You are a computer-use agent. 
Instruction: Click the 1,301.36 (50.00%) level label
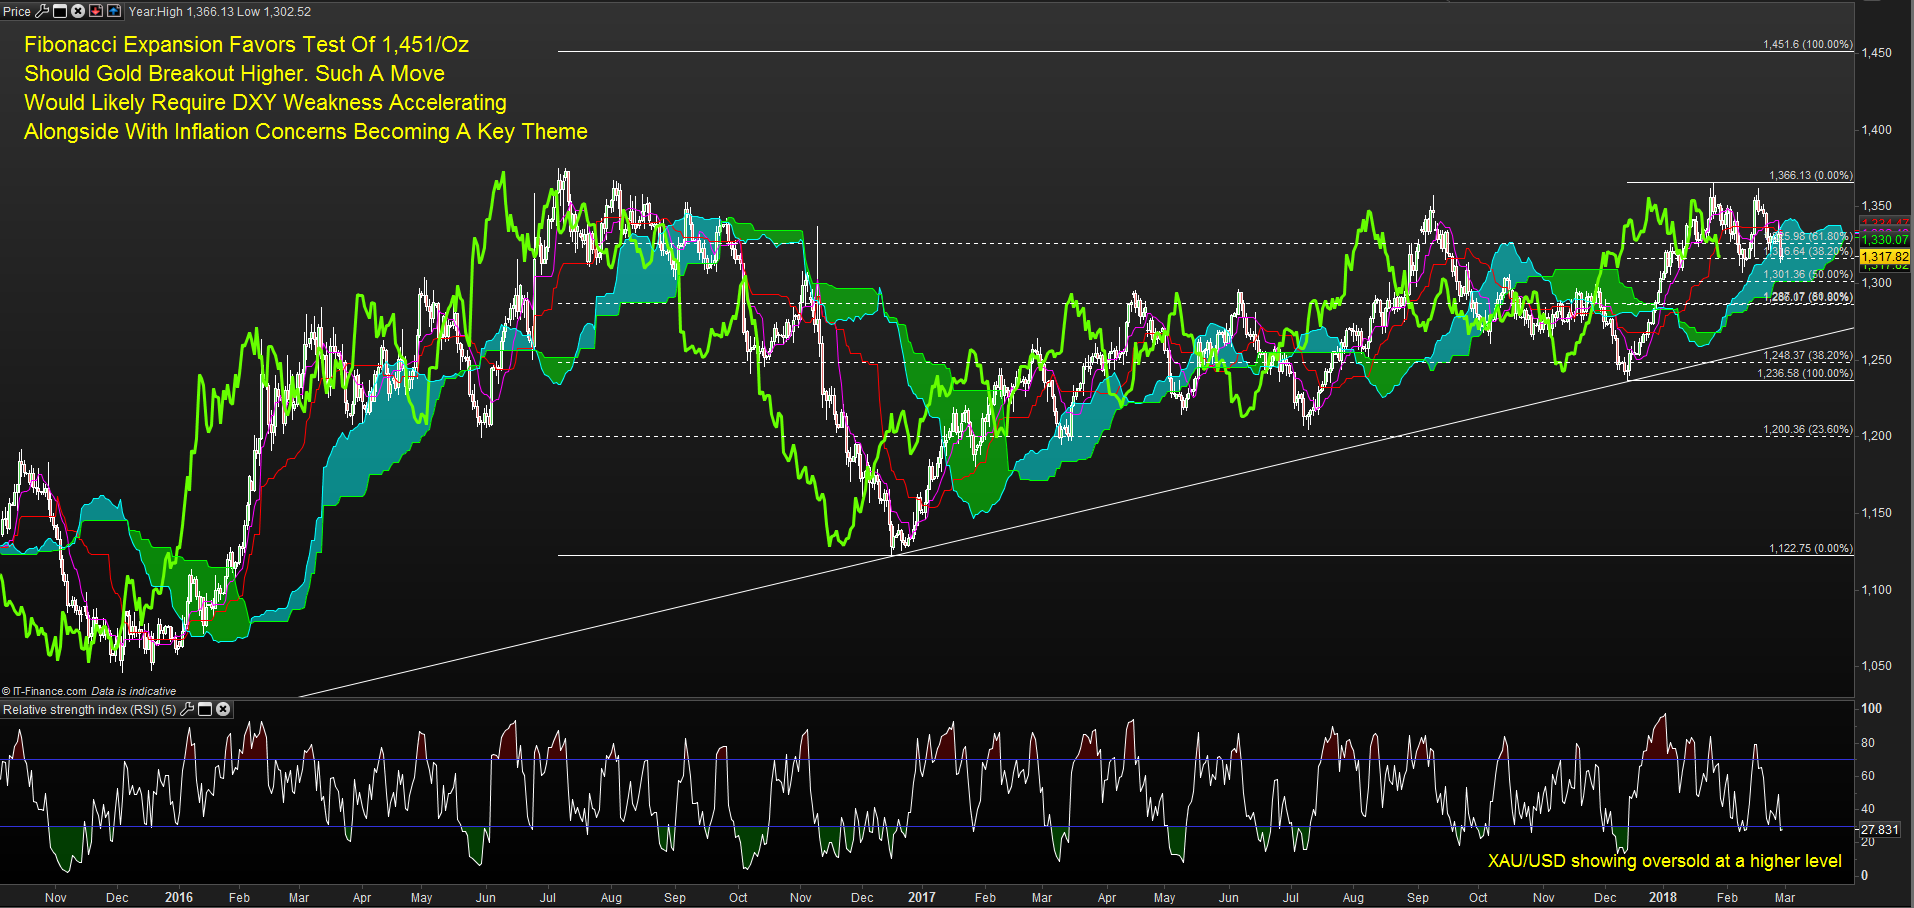1807,274
